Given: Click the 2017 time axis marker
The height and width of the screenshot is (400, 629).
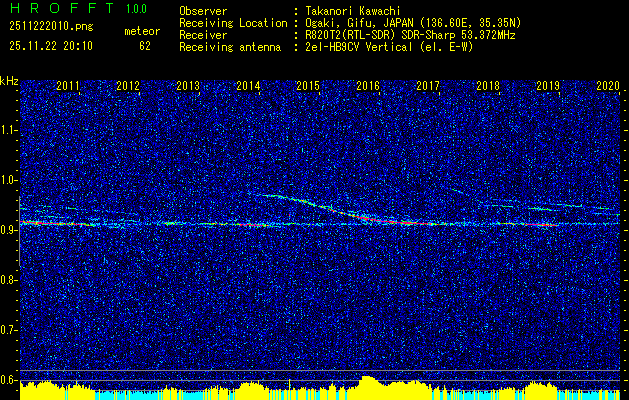Looking at the screenshot, I should pyautogui.click(x=428, y=85).
